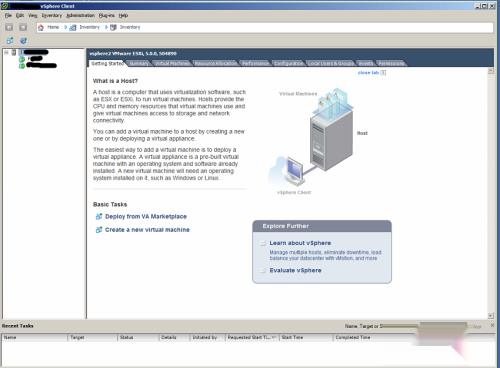Click Create a new virtual machine link
Viewport: 500px width, 368px height.
click(147, 230)
